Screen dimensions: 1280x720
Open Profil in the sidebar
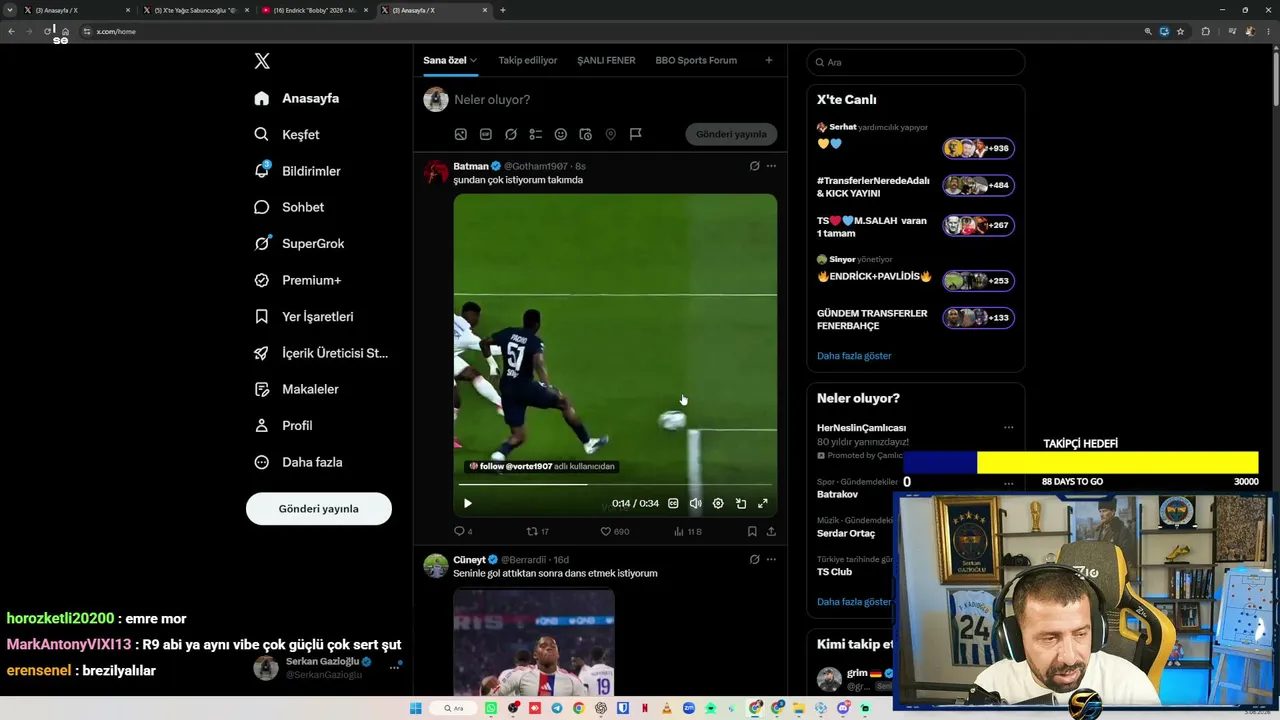tap(284, 425)
